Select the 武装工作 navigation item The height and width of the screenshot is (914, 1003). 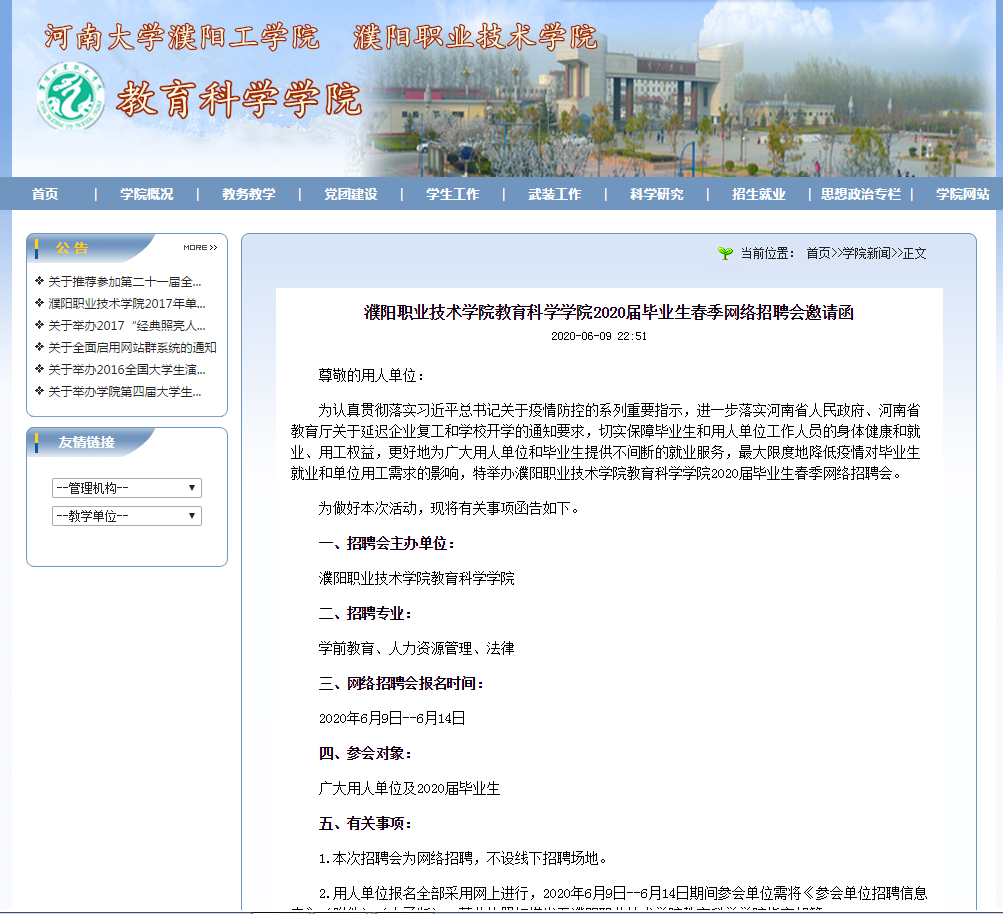[x=555, y=194]
